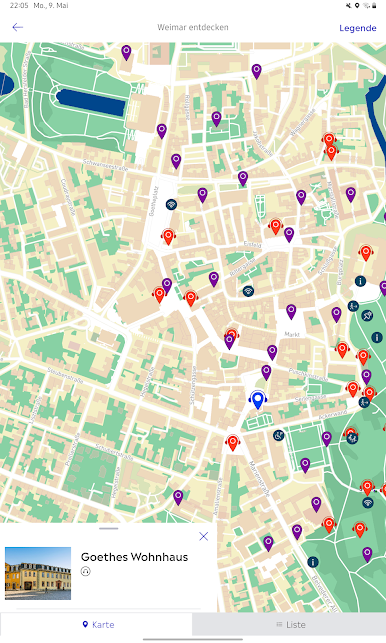Tap the Eisfeld street label

[x=252, y=244]
